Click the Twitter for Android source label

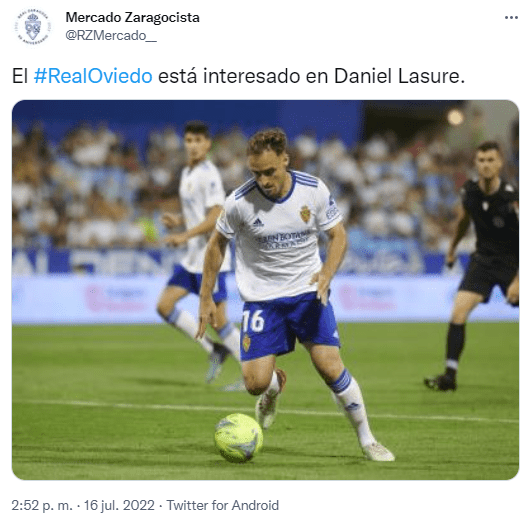point(223,505)
